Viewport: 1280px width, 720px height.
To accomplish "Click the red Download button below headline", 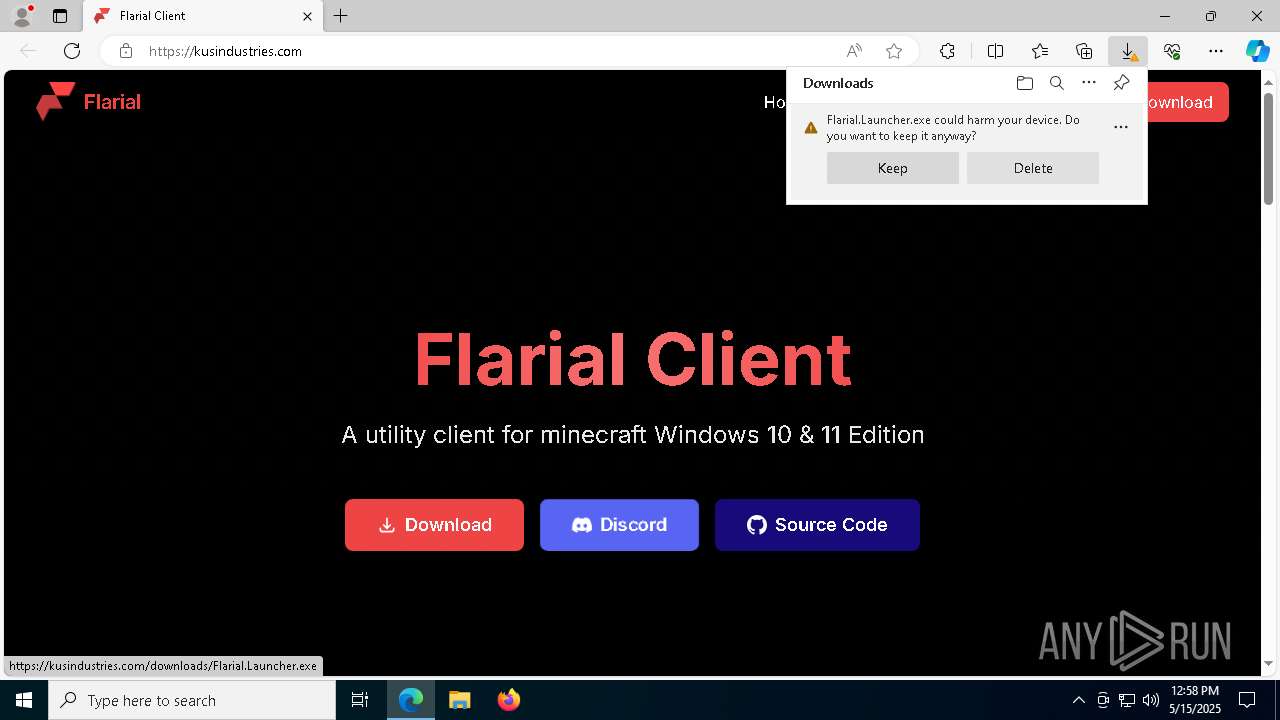I will 434,525.
